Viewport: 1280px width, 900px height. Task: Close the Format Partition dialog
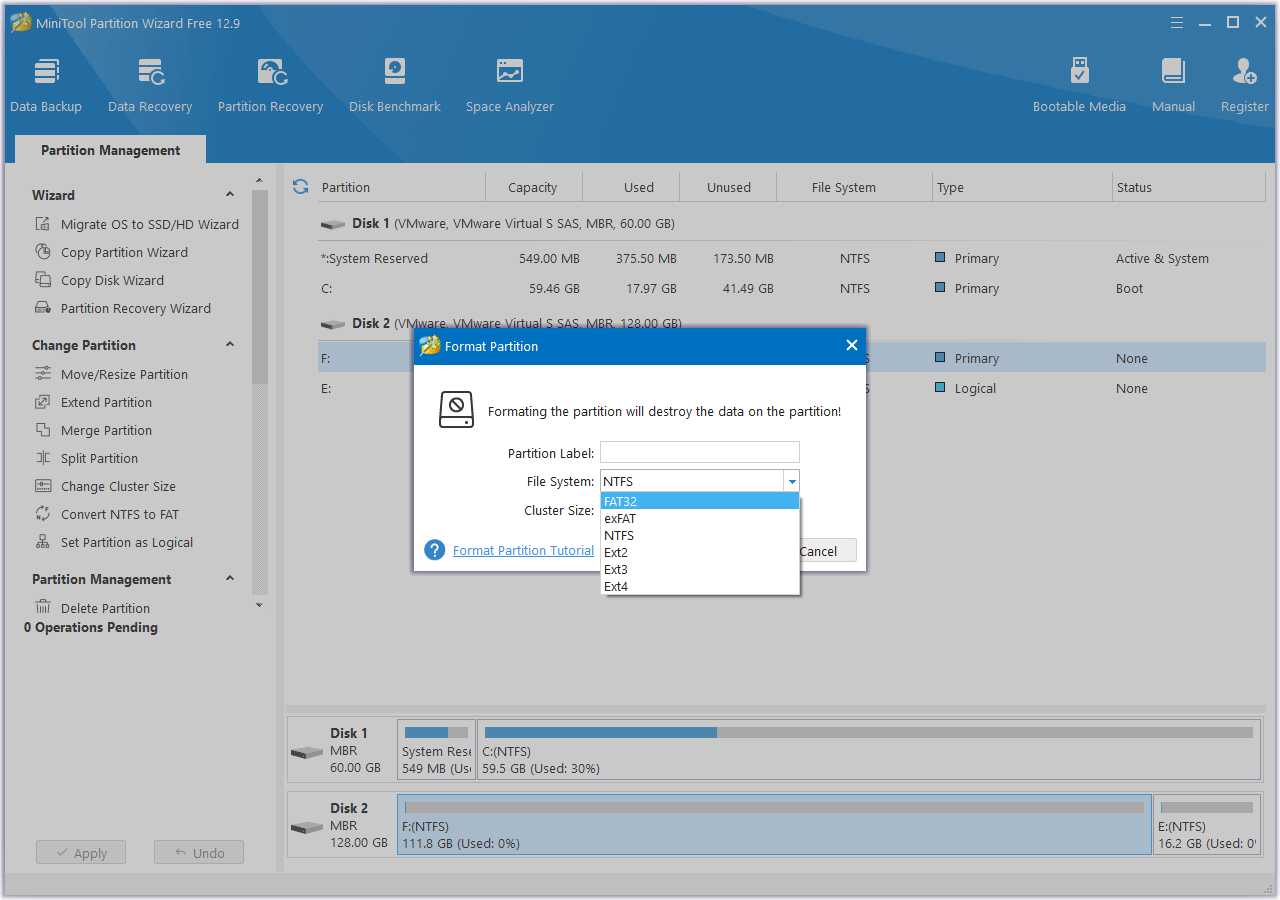852,345
